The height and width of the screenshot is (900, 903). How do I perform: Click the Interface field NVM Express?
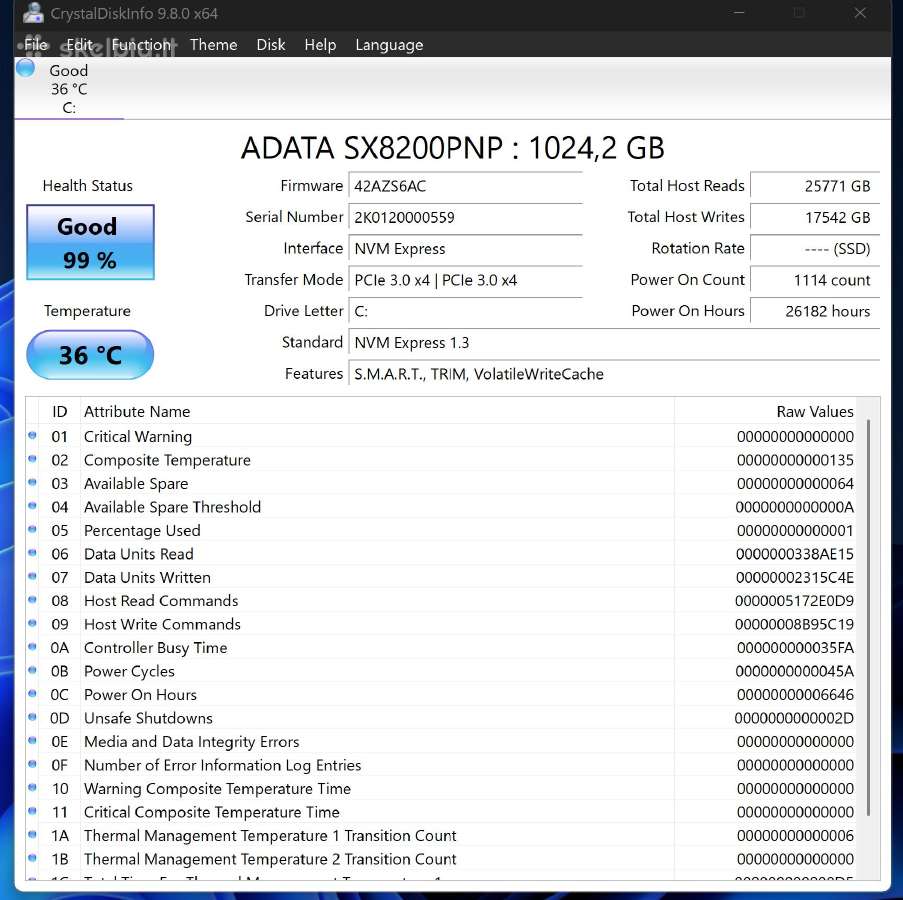click(x=465, y=249)
